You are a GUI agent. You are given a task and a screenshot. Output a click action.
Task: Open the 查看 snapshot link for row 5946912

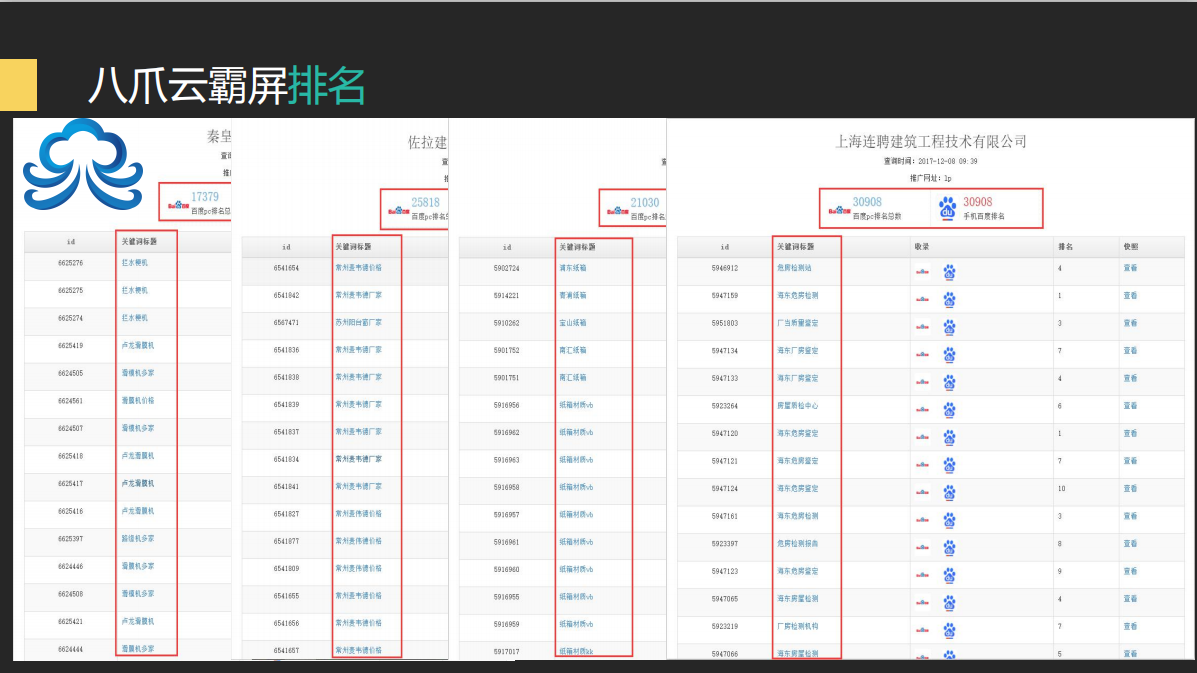click(1130, 268)
